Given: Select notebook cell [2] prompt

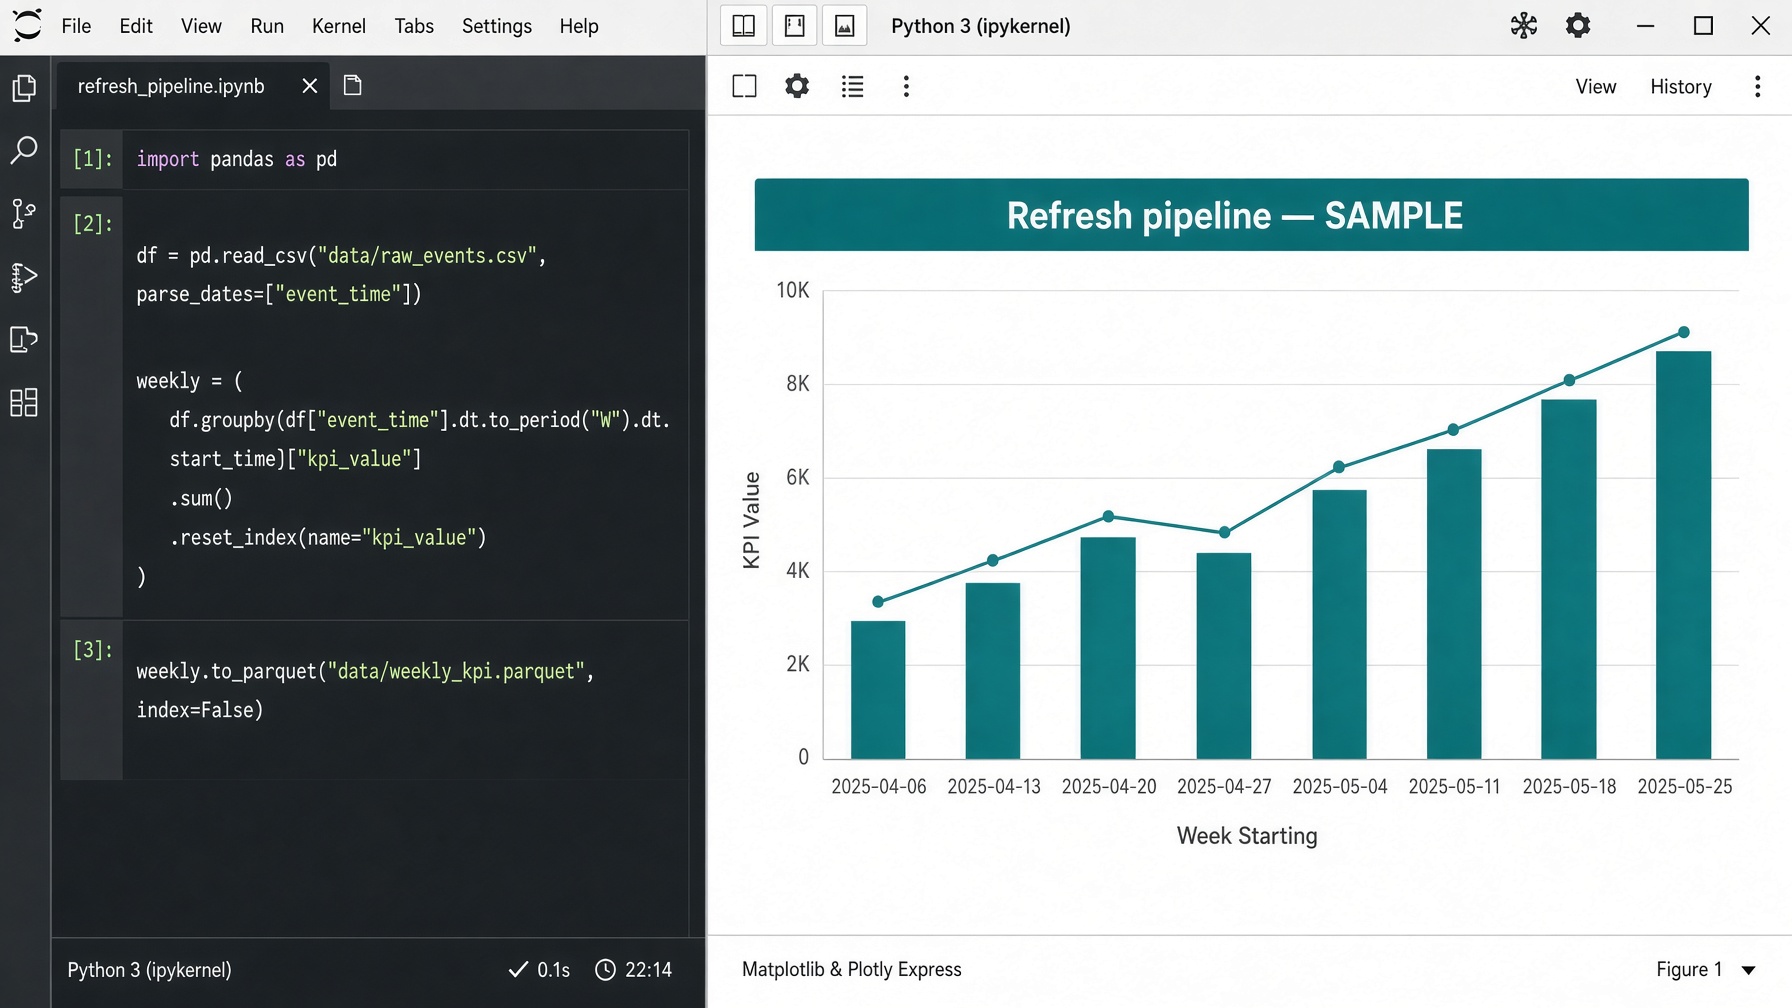Looking at the screenshot, I should click(x=92, y=223).
